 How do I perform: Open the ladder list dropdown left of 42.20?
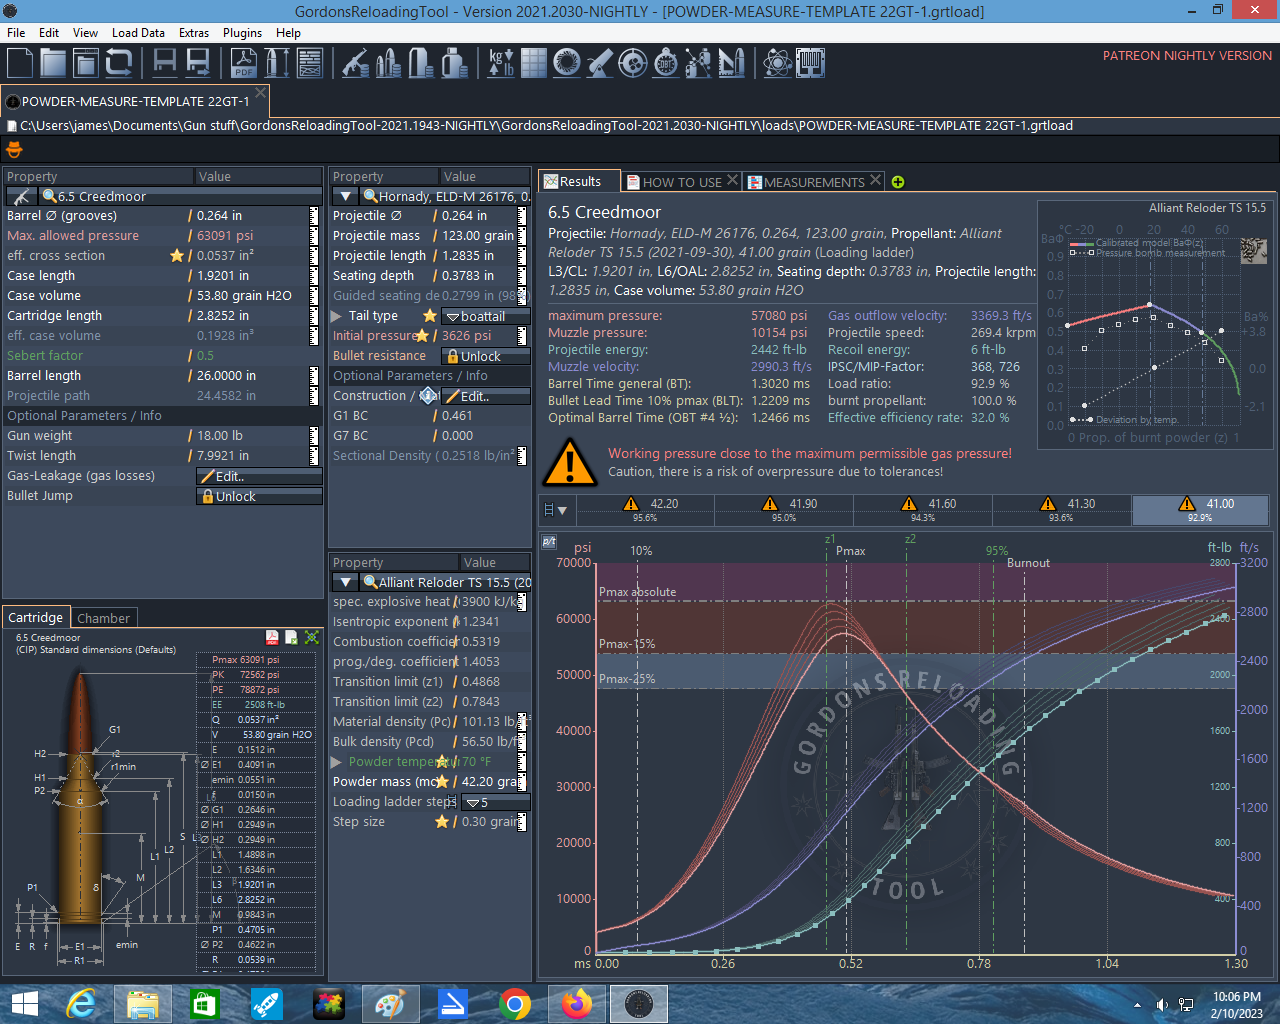click(556, 510)
